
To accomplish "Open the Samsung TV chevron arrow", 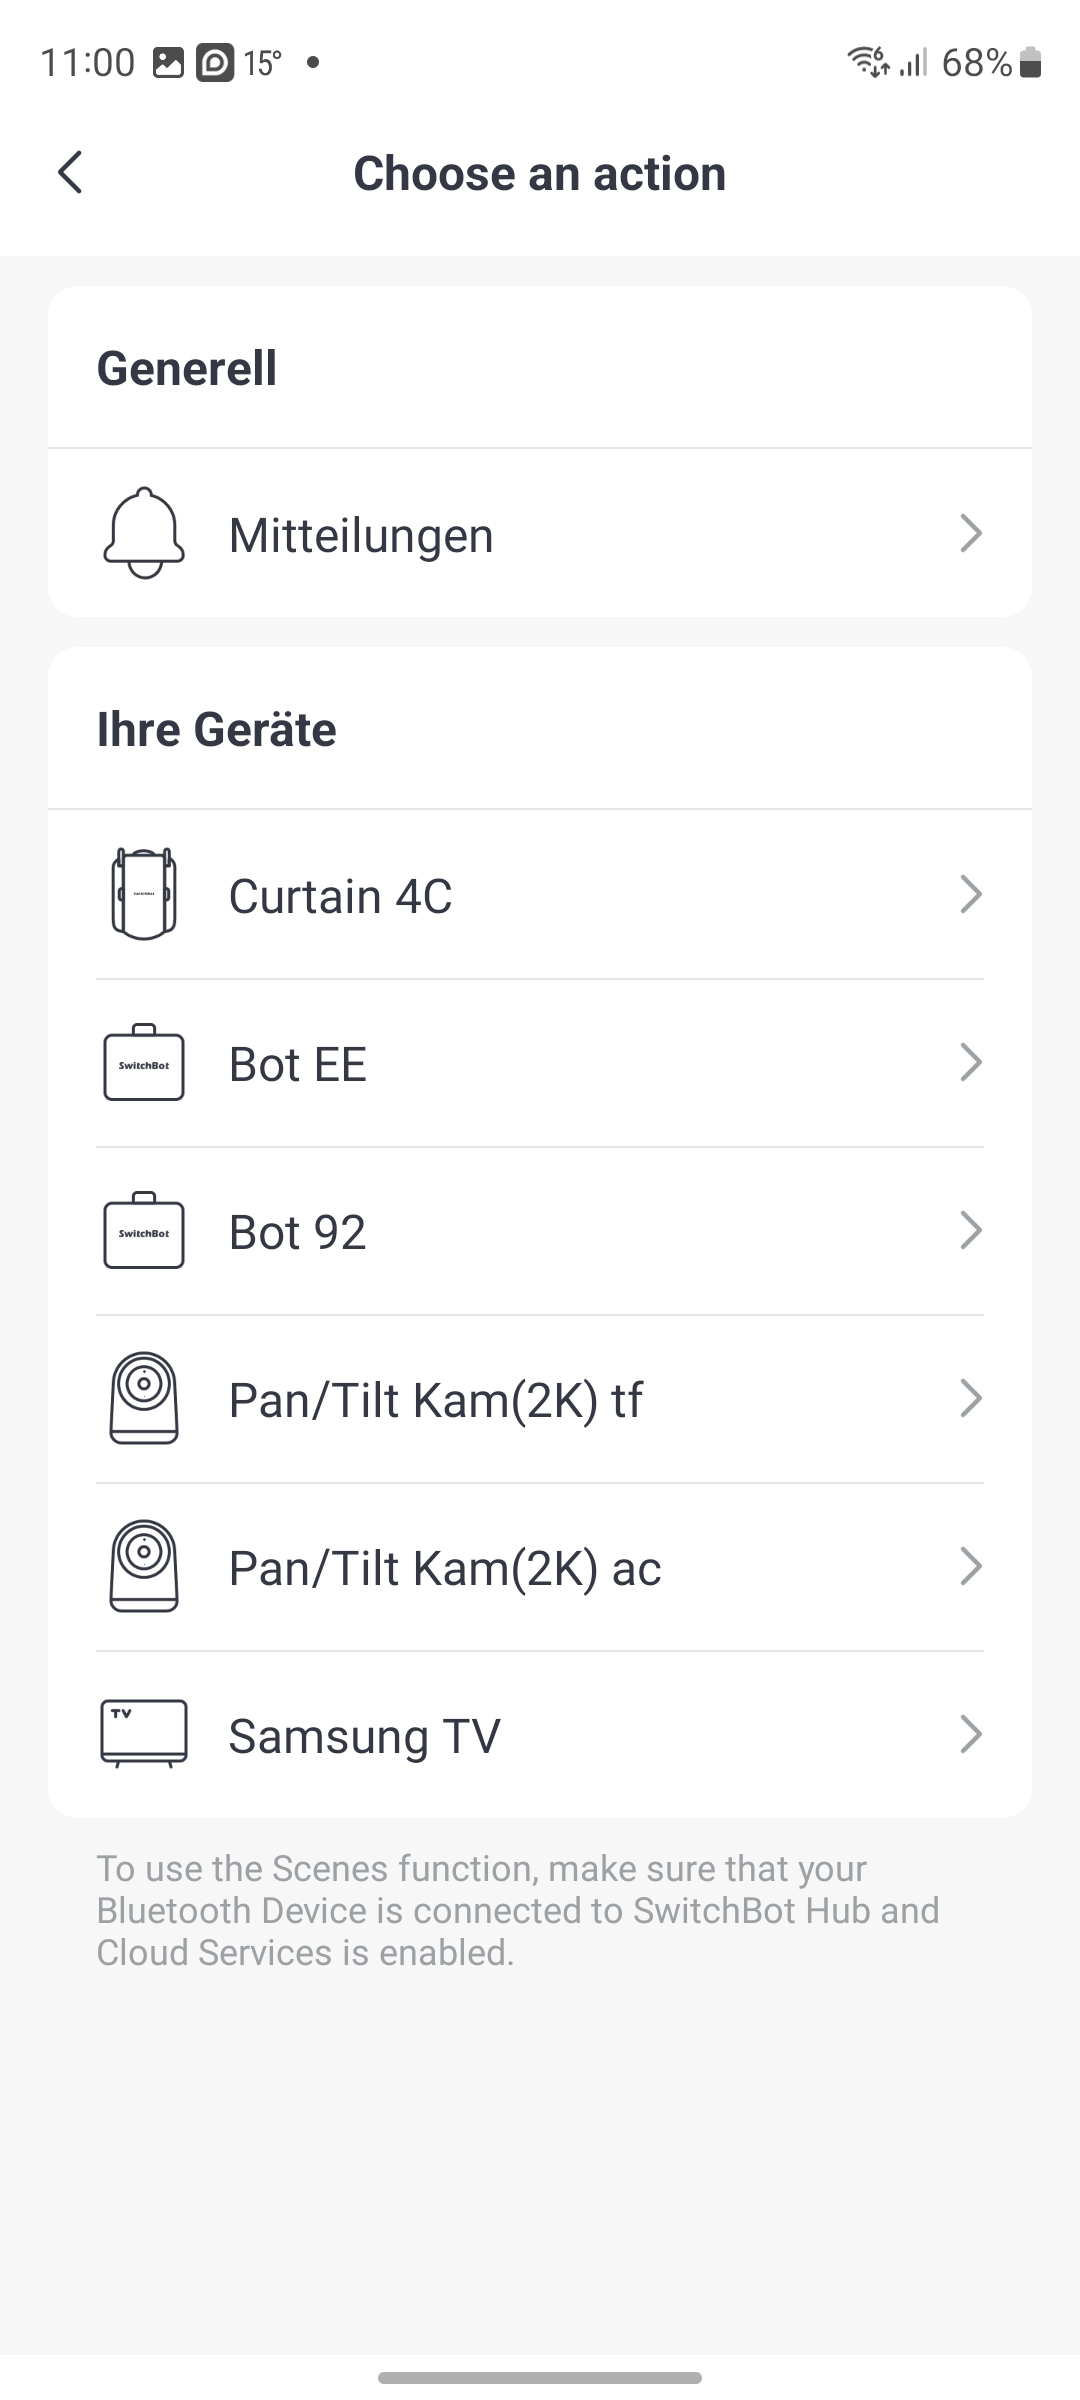I will pos(970,1734).
